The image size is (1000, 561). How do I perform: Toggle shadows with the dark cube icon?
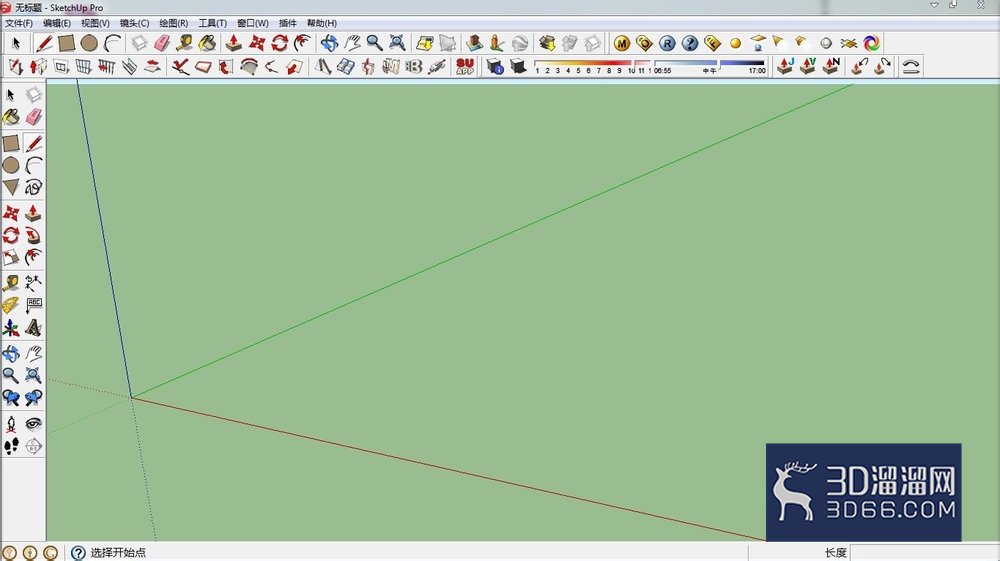point(518,66)
